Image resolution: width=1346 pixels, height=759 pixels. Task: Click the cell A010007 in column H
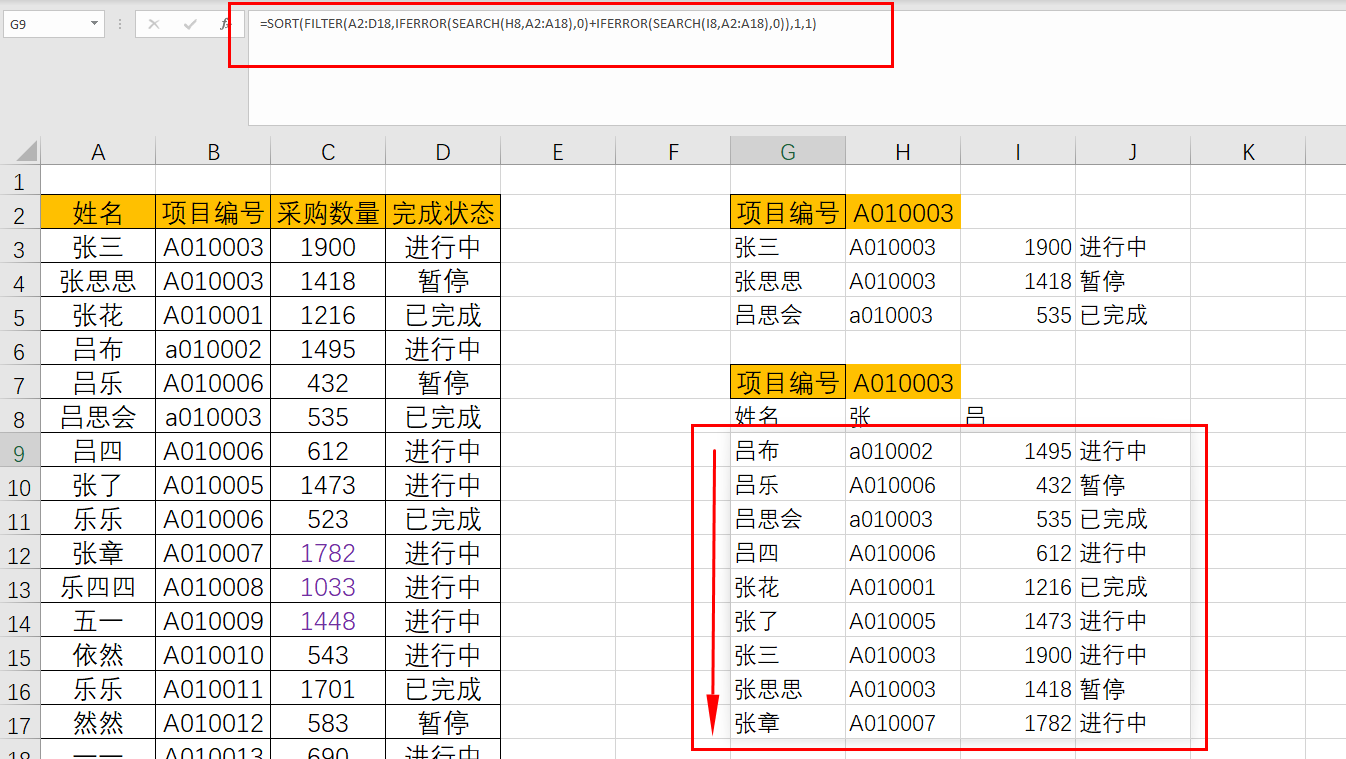(903, 723)
